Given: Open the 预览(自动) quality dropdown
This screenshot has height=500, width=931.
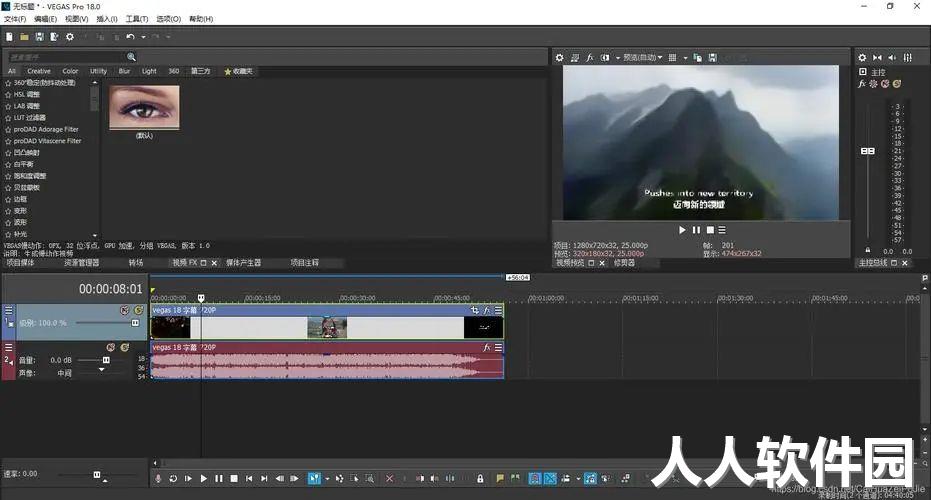Looking at the screenshot, I should pos(642,58).
